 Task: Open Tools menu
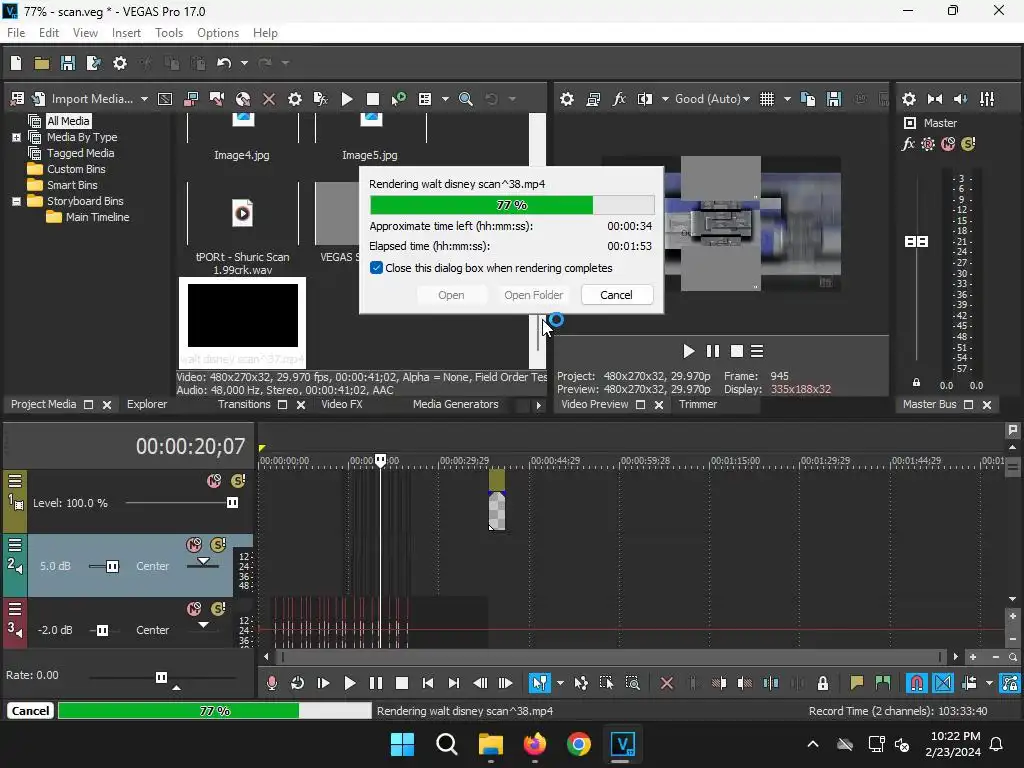(x=168, y=33)
